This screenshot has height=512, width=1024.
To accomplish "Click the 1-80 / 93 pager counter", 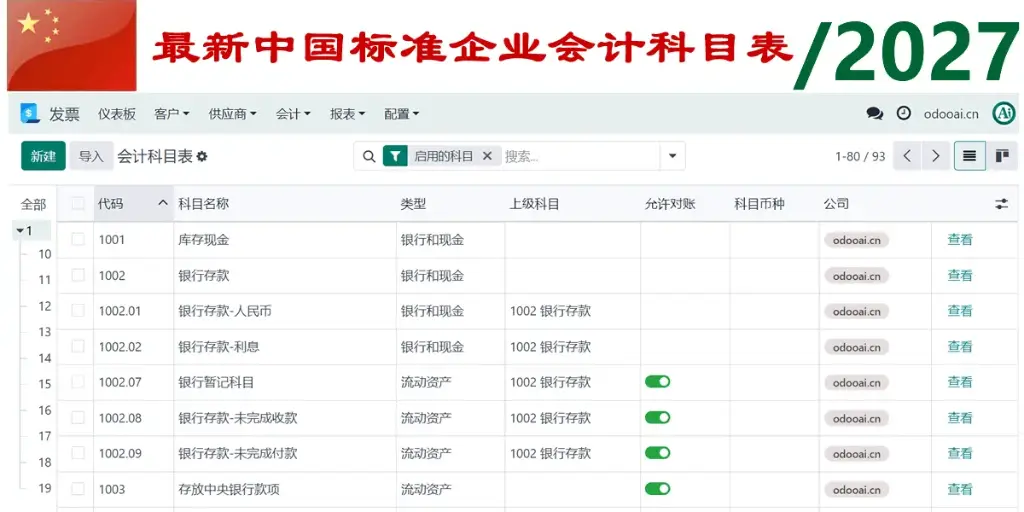I will pos(860,157).
